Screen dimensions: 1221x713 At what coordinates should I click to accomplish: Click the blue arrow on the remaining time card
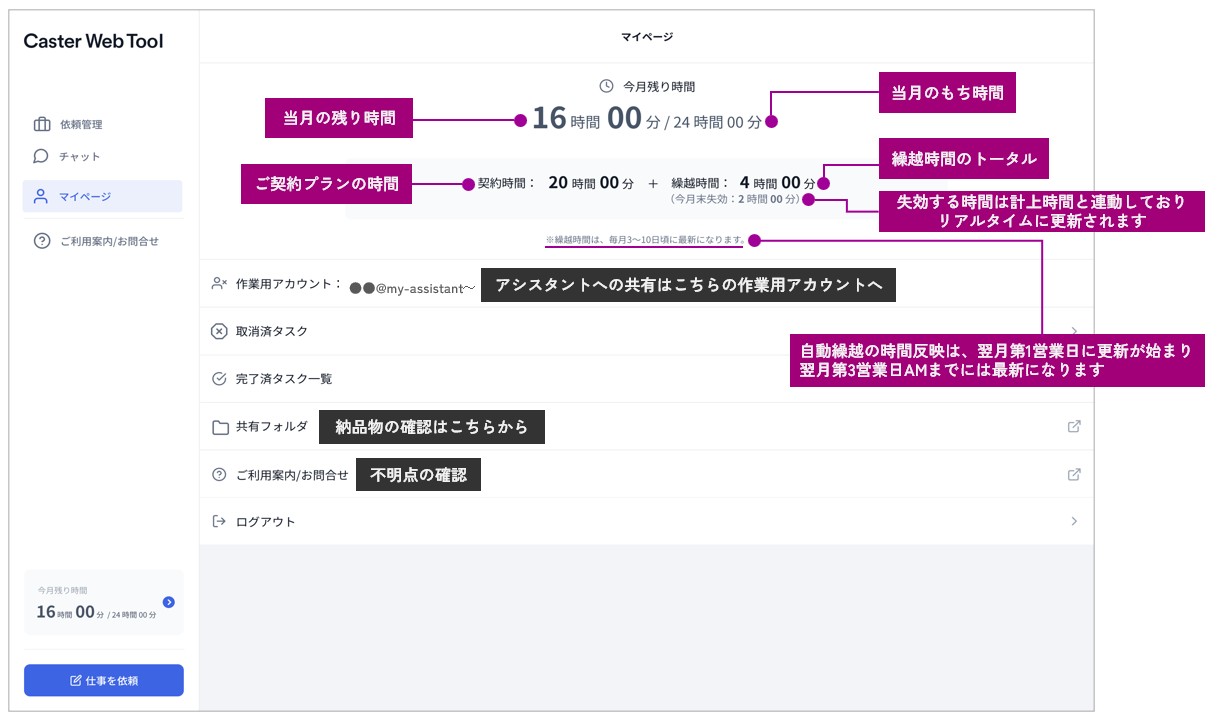pyautogui.click(x=168, y=602)
